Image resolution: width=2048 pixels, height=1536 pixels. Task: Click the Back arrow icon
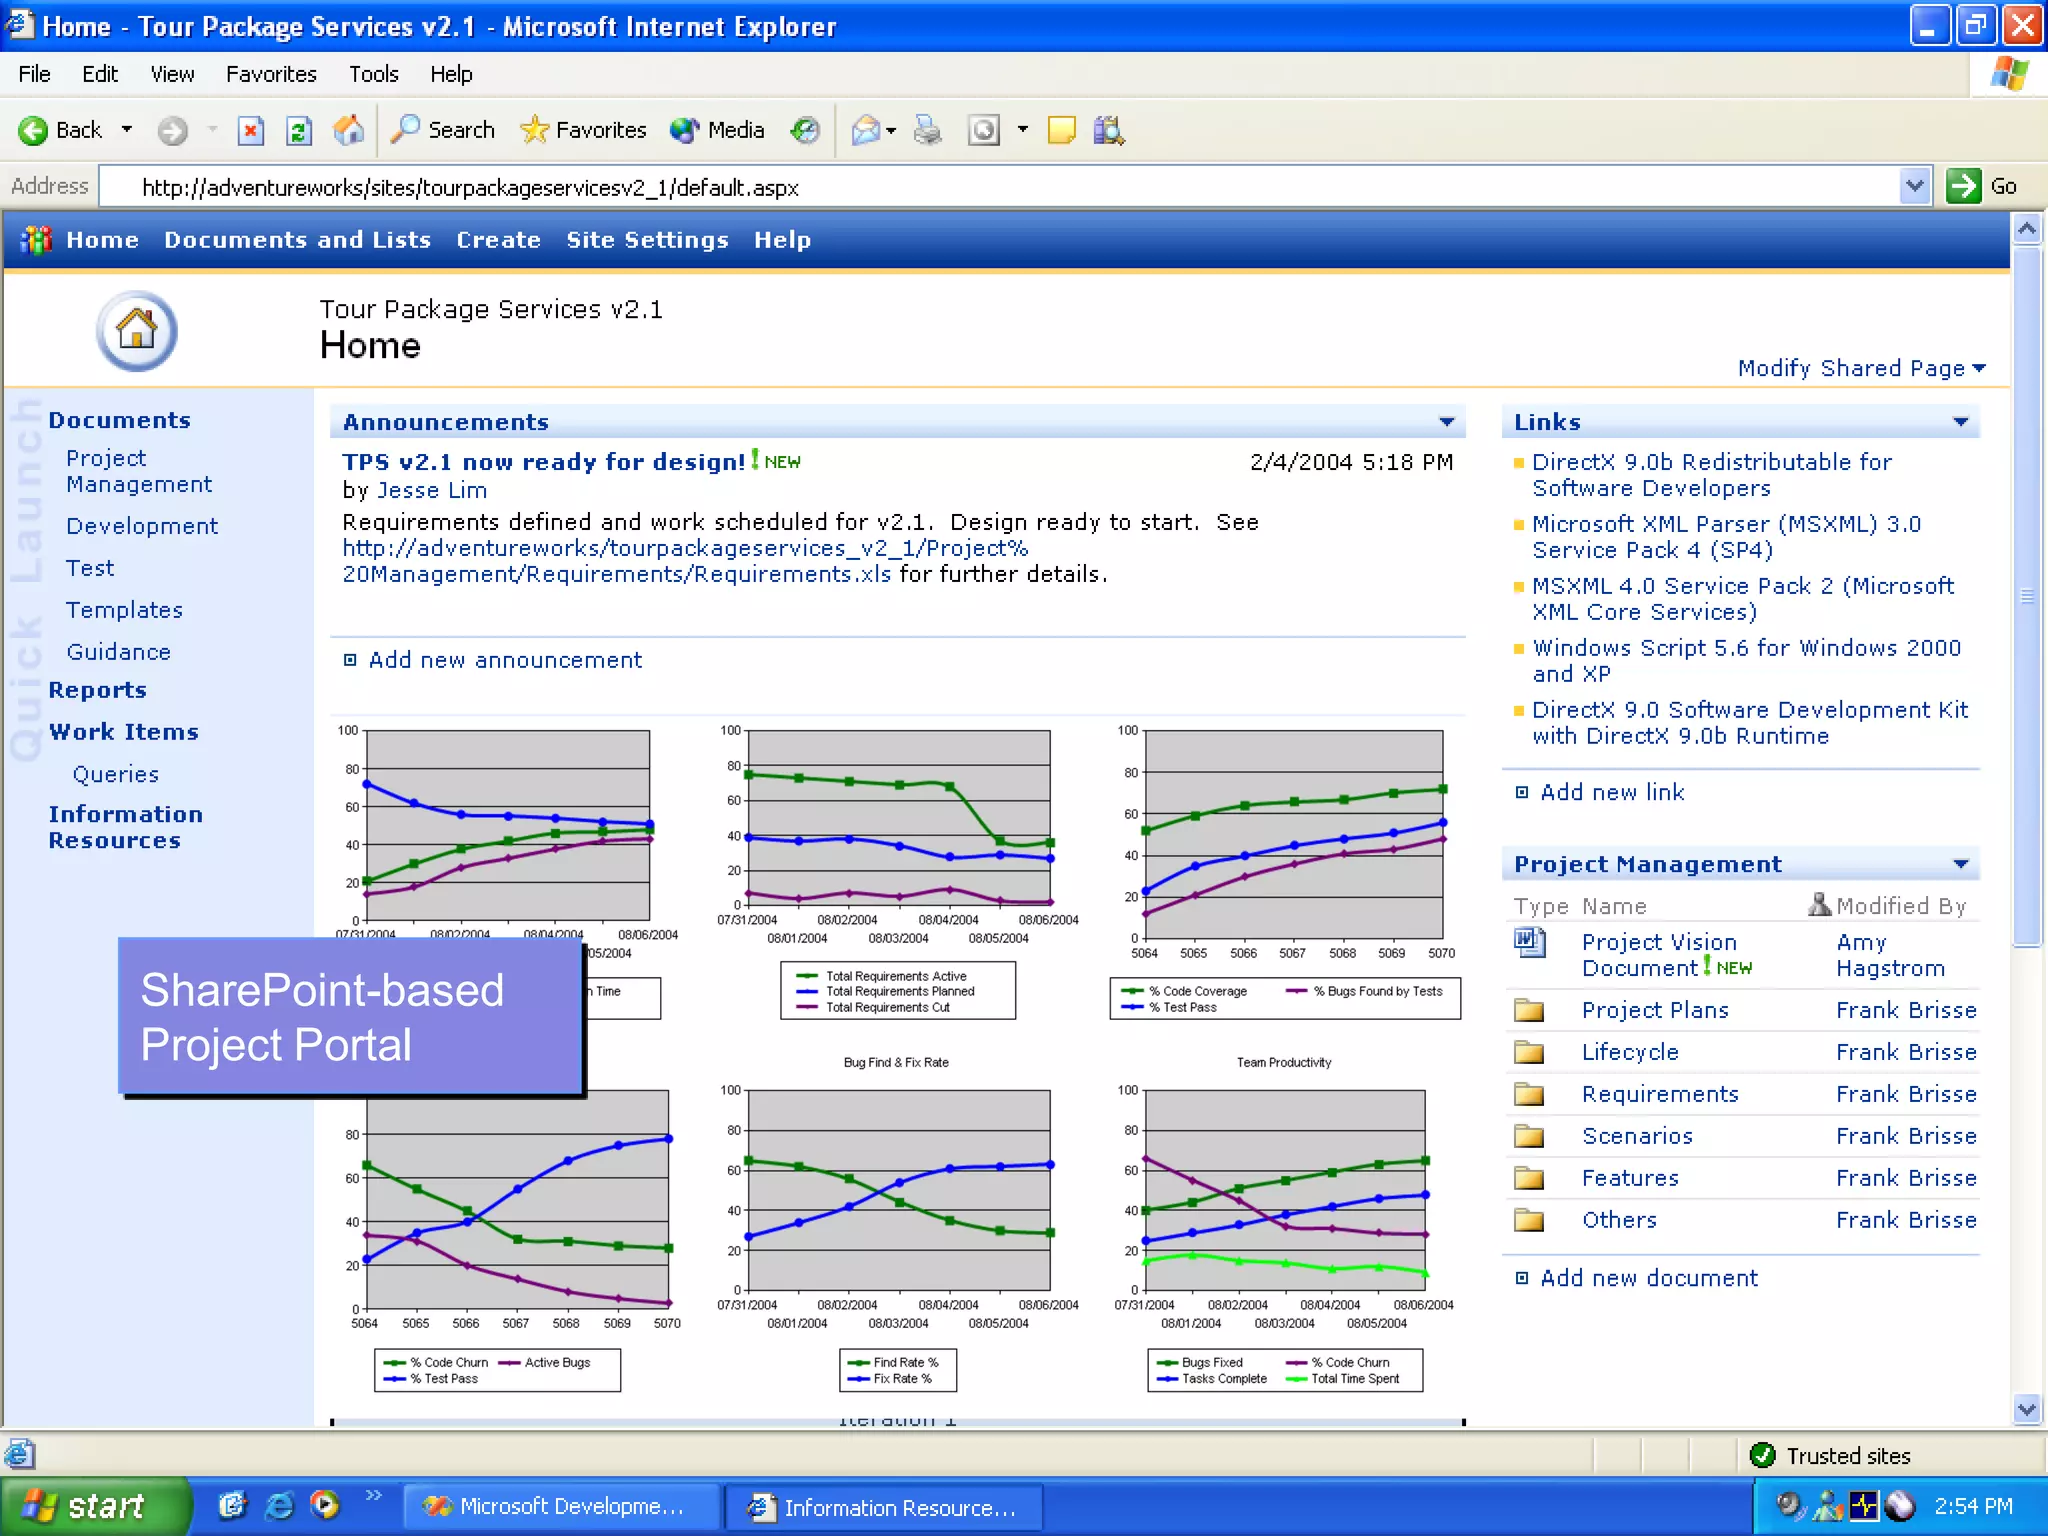tap(33, 131)
